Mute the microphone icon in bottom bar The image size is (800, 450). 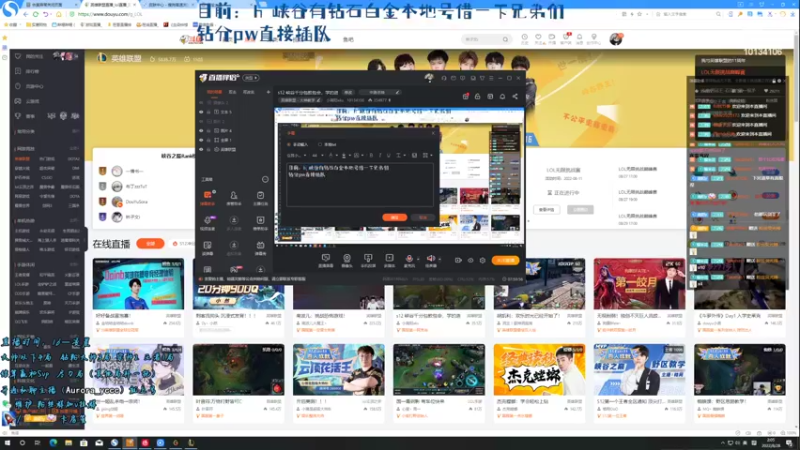[x=409, y=259]
